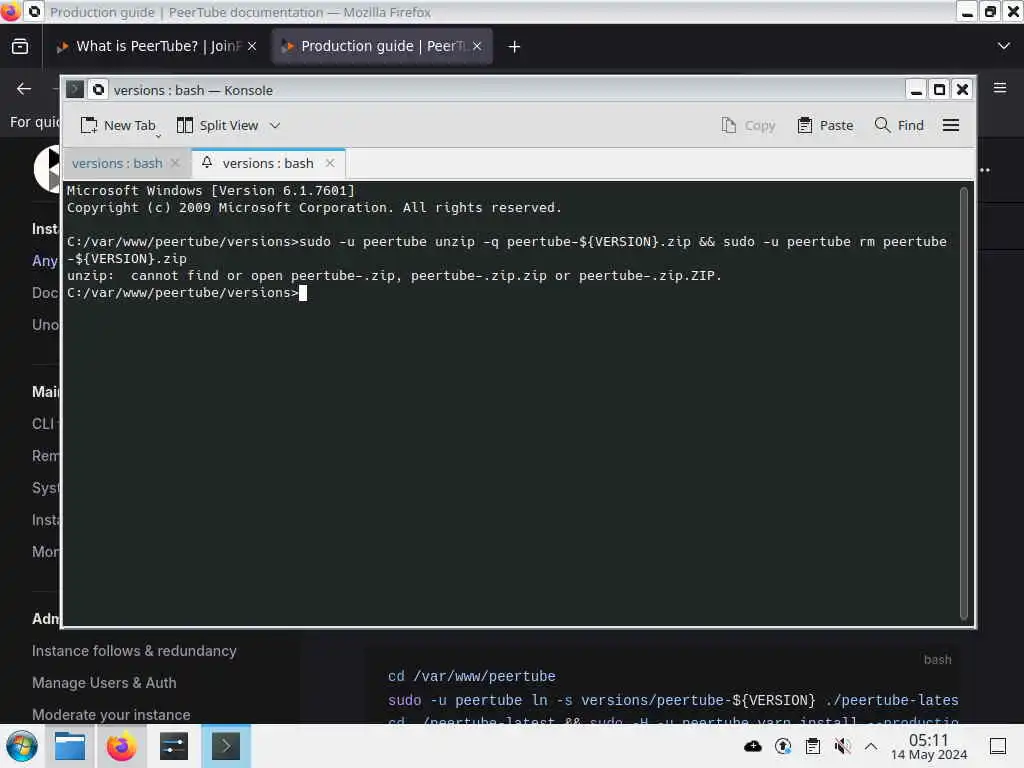The height and width of the screenshot is (768, 1024).
Task: Open Manage Users & Auth link
Action: (x=104, y=682)
